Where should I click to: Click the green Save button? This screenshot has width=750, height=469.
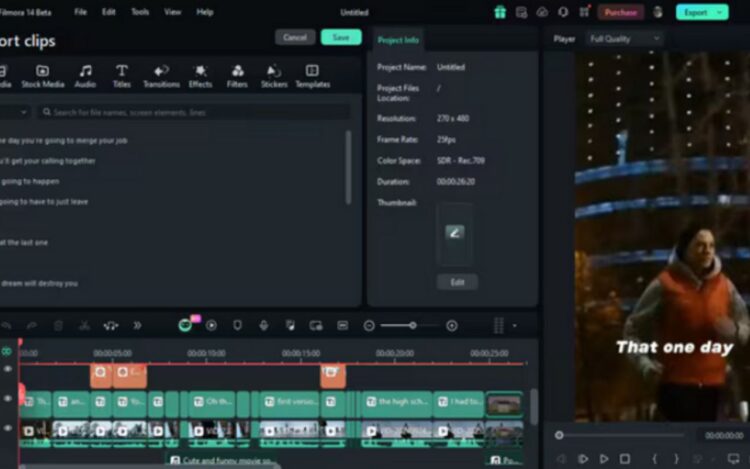click(x=341, y=37)
